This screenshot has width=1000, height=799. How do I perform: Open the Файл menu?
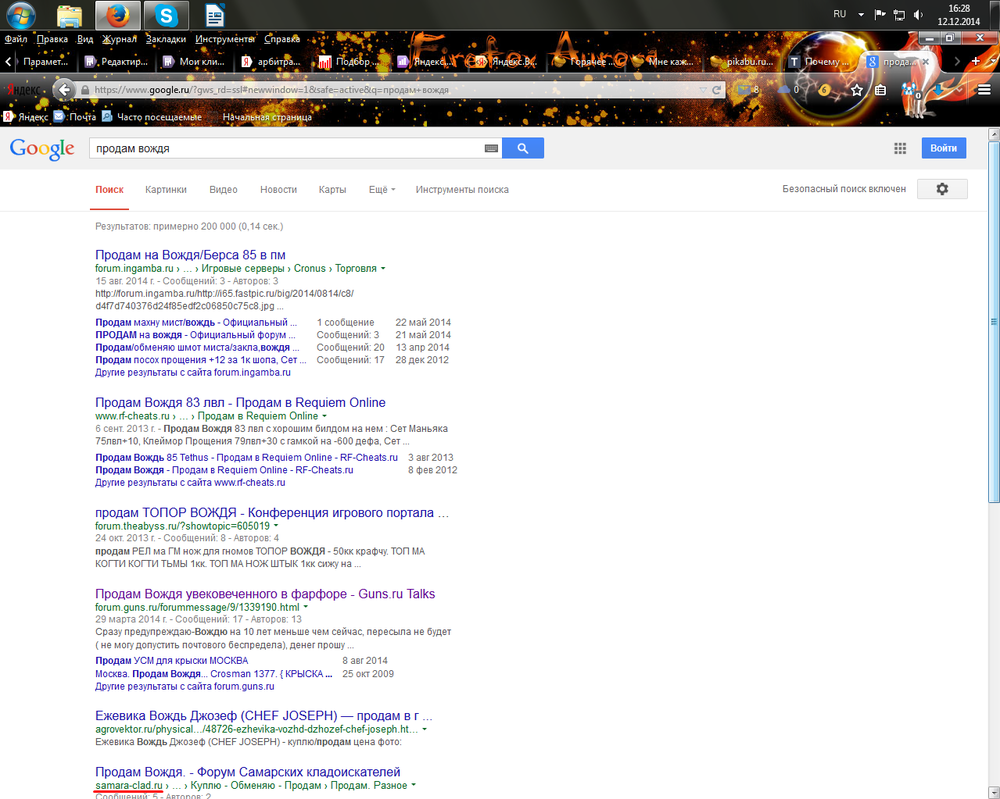coord(16,39)
